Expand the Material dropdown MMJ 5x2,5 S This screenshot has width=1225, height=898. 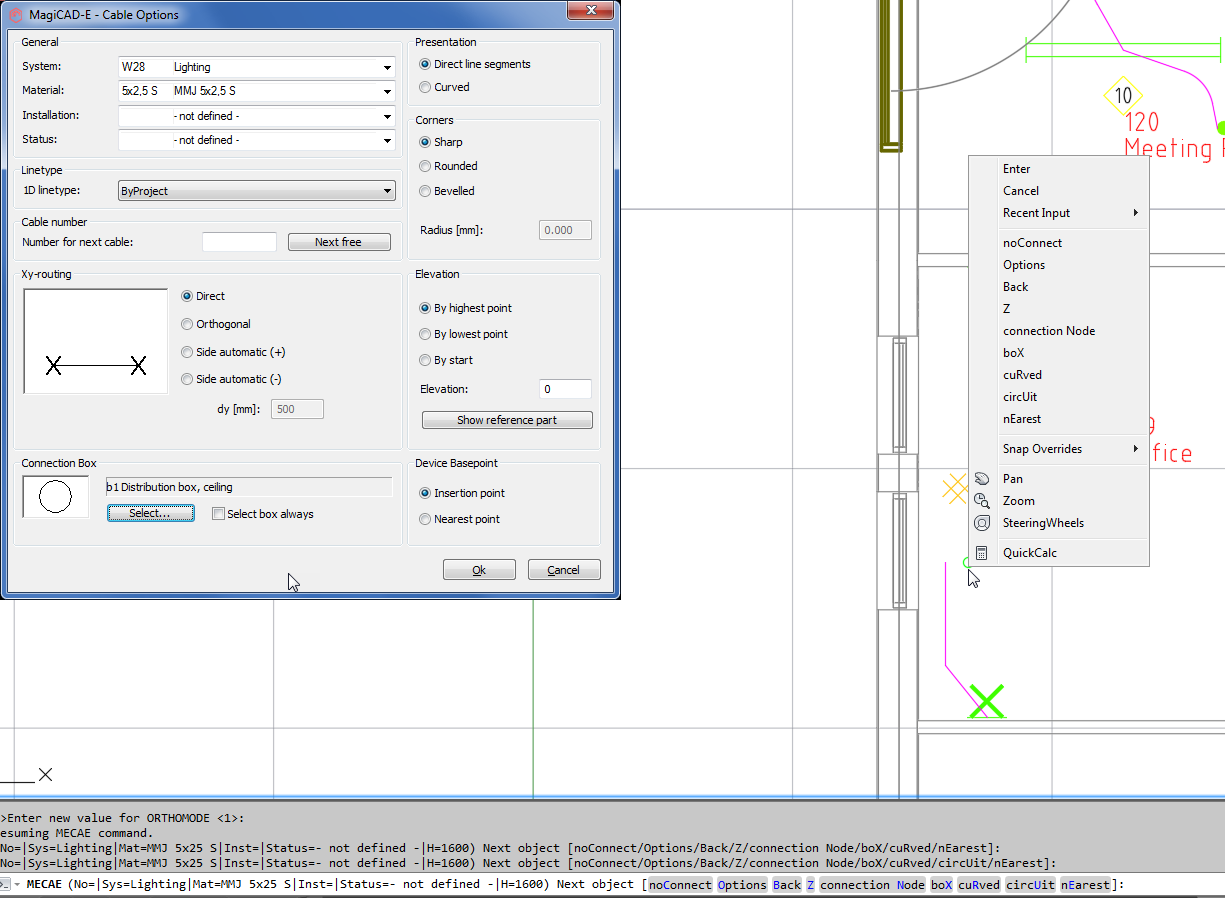point(387,92)
